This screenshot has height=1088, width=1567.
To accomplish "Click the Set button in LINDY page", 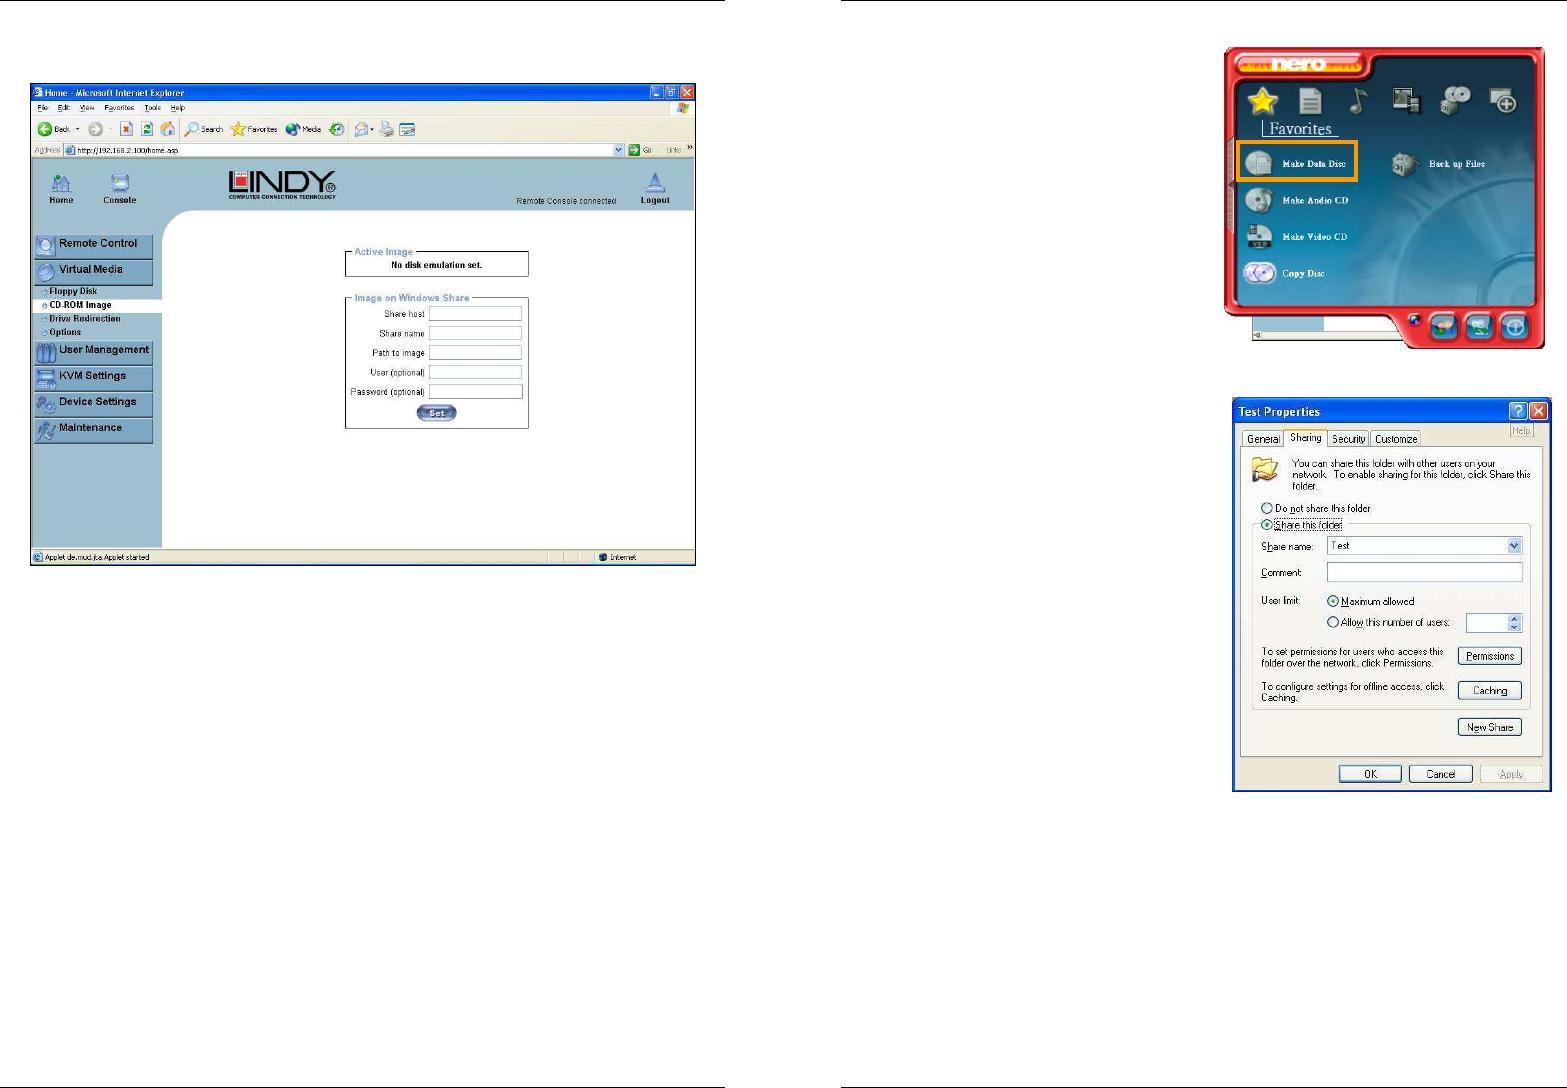I will pyautogui.click(x=437, y=413).
